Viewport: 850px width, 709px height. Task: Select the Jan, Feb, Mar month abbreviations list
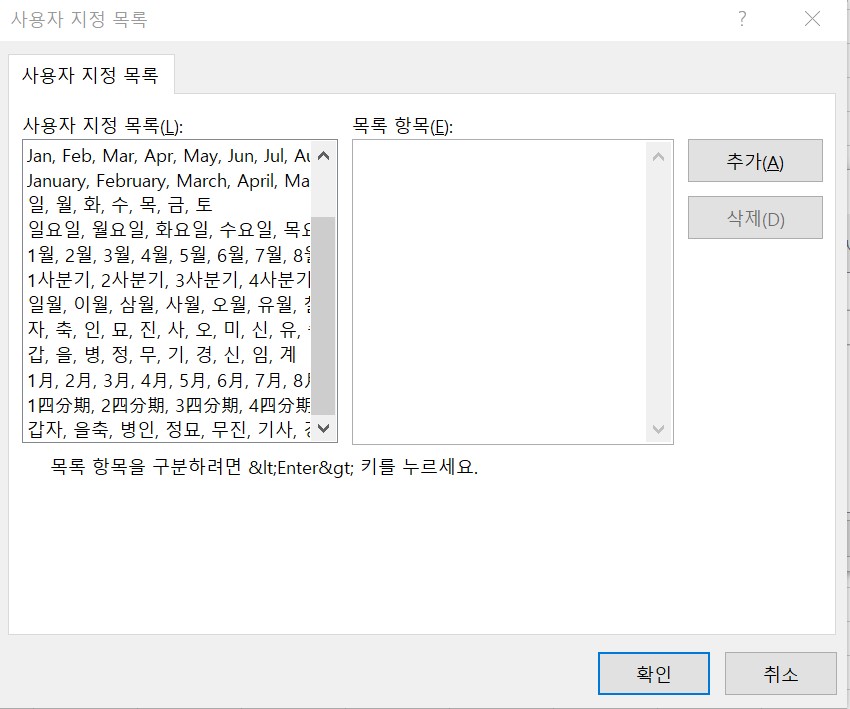click(x=150, y=157)
